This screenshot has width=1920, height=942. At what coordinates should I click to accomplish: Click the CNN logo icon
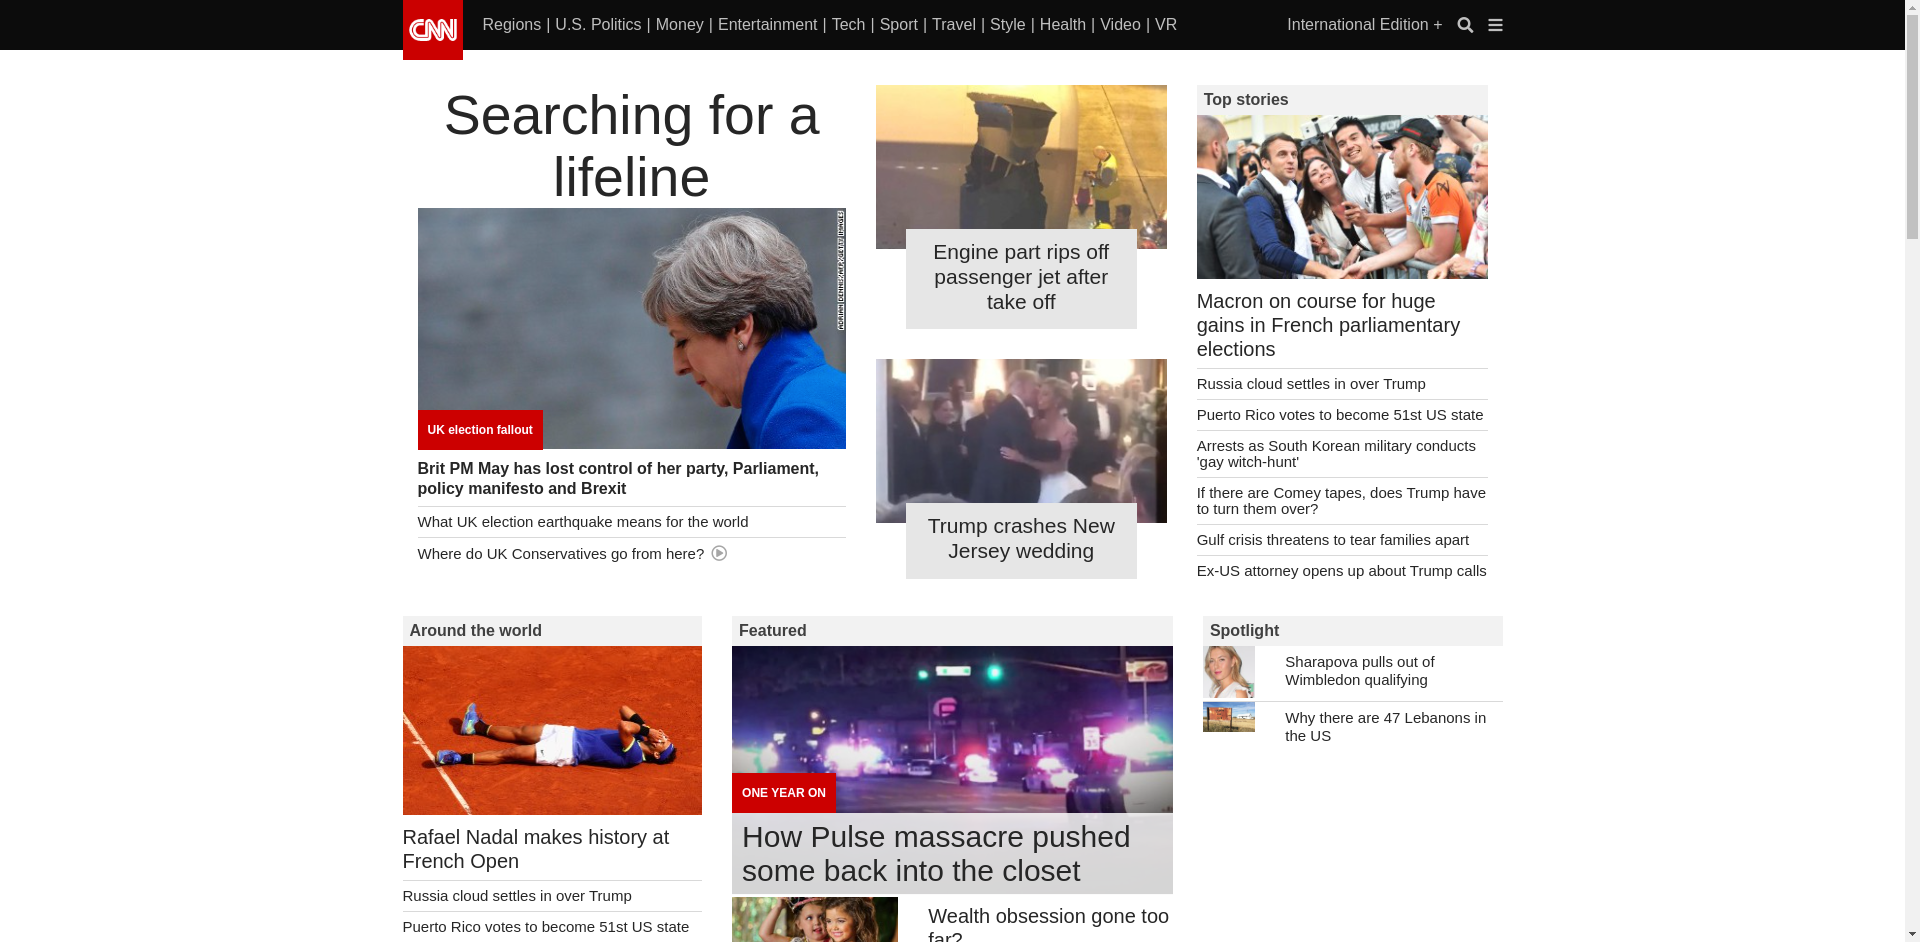point(432,29)
